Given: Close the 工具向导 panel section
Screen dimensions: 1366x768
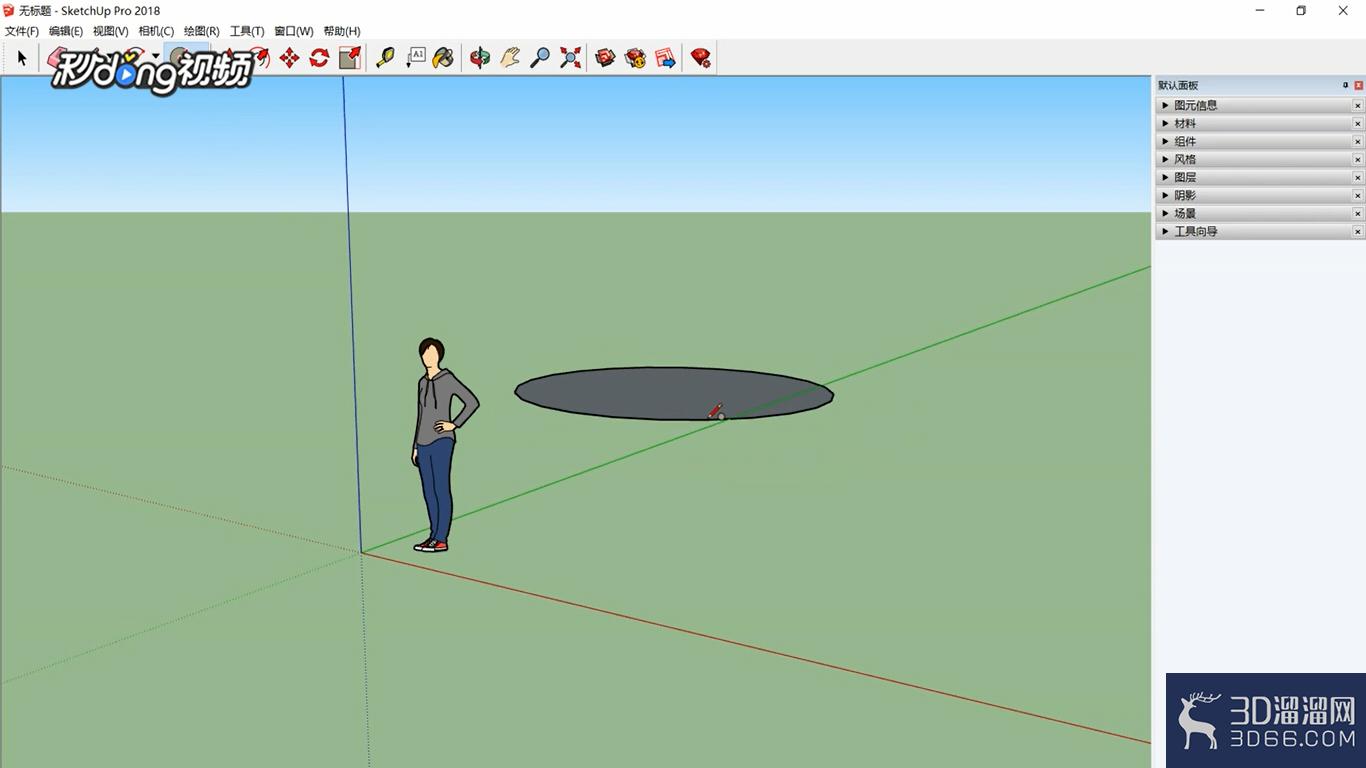Looking at the screenshot, I should [1358, 231].
